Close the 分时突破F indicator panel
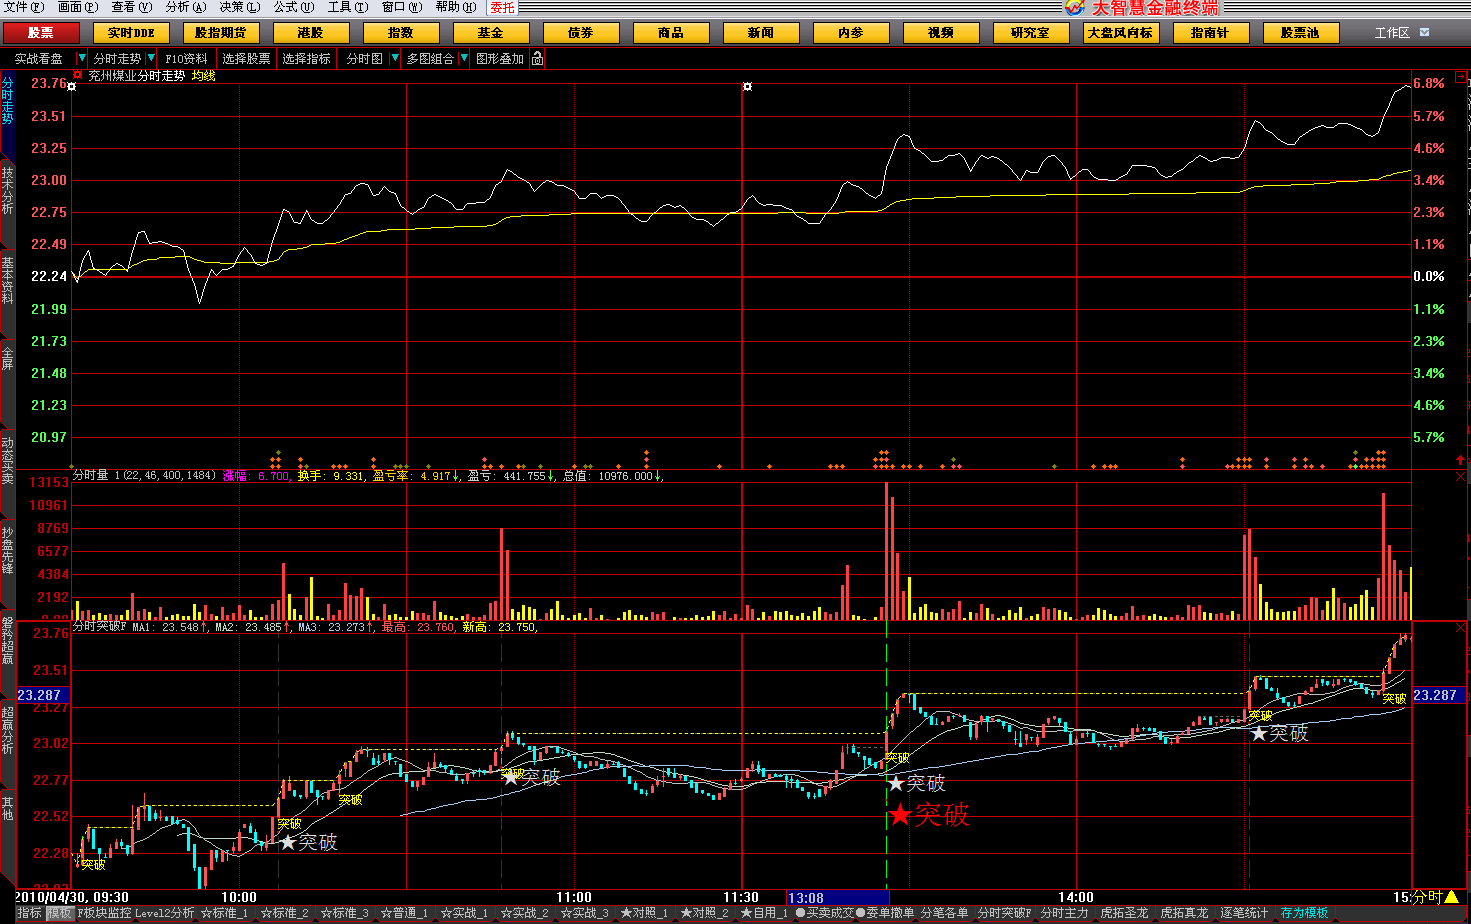 [x=1461, y=628]
